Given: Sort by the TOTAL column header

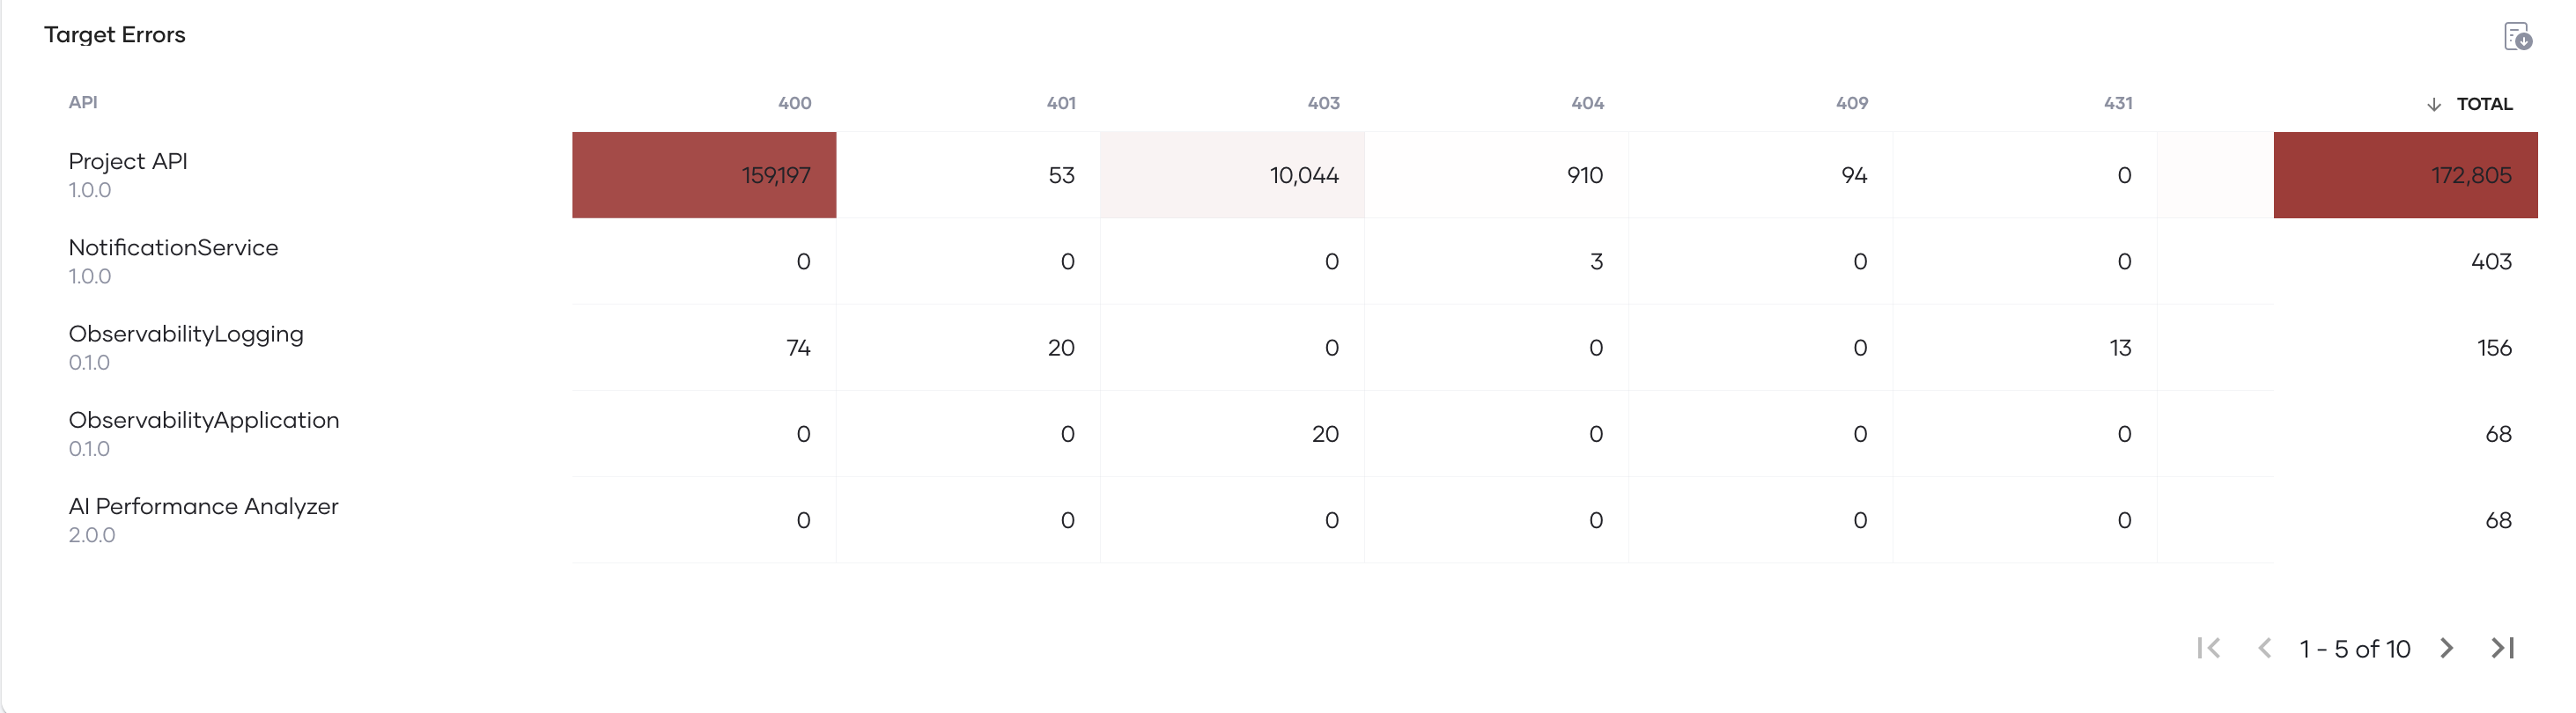Looking at the screenshot, I should coord(2484,104).
